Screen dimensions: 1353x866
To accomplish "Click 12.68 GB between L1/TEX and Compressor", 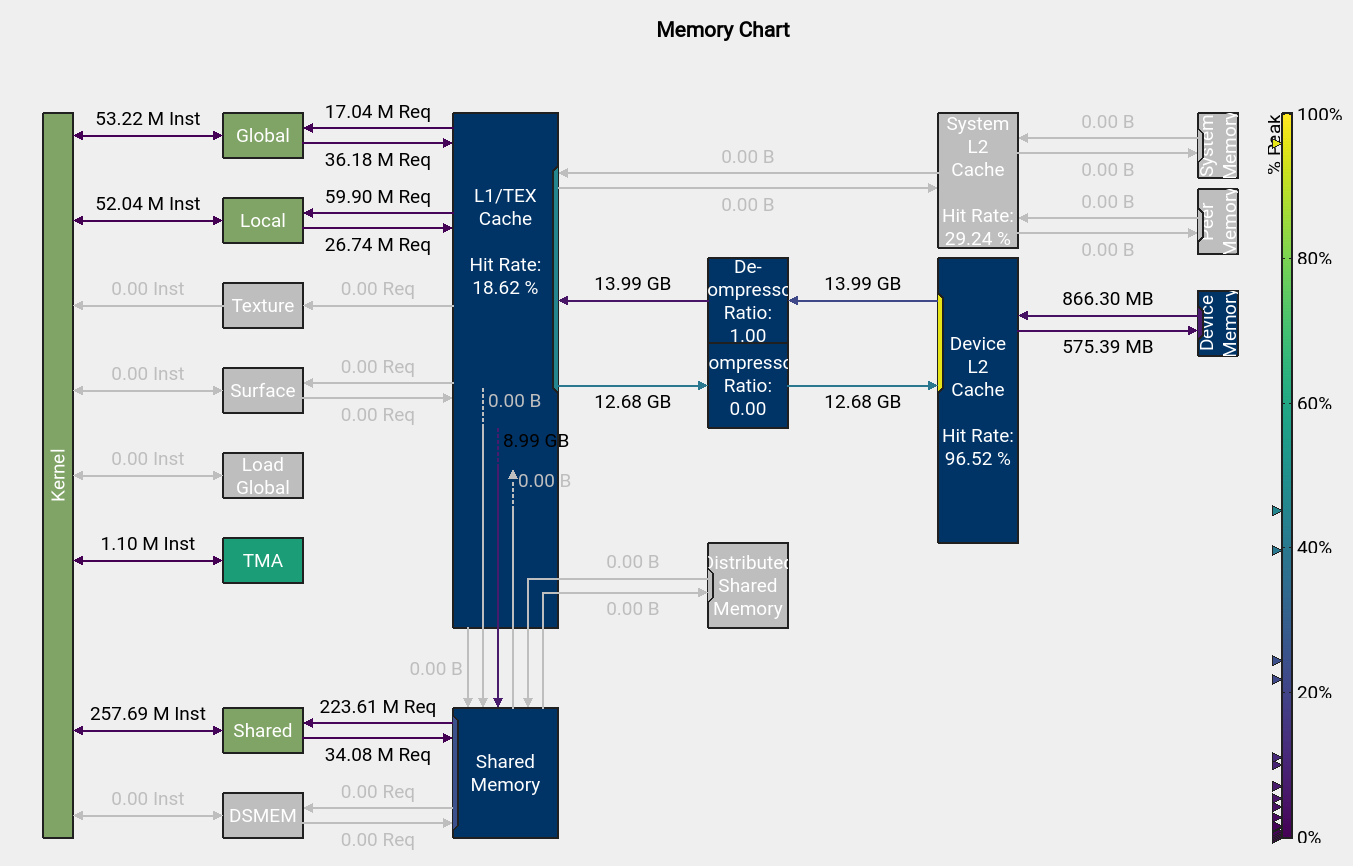I will tap(633, 402).
